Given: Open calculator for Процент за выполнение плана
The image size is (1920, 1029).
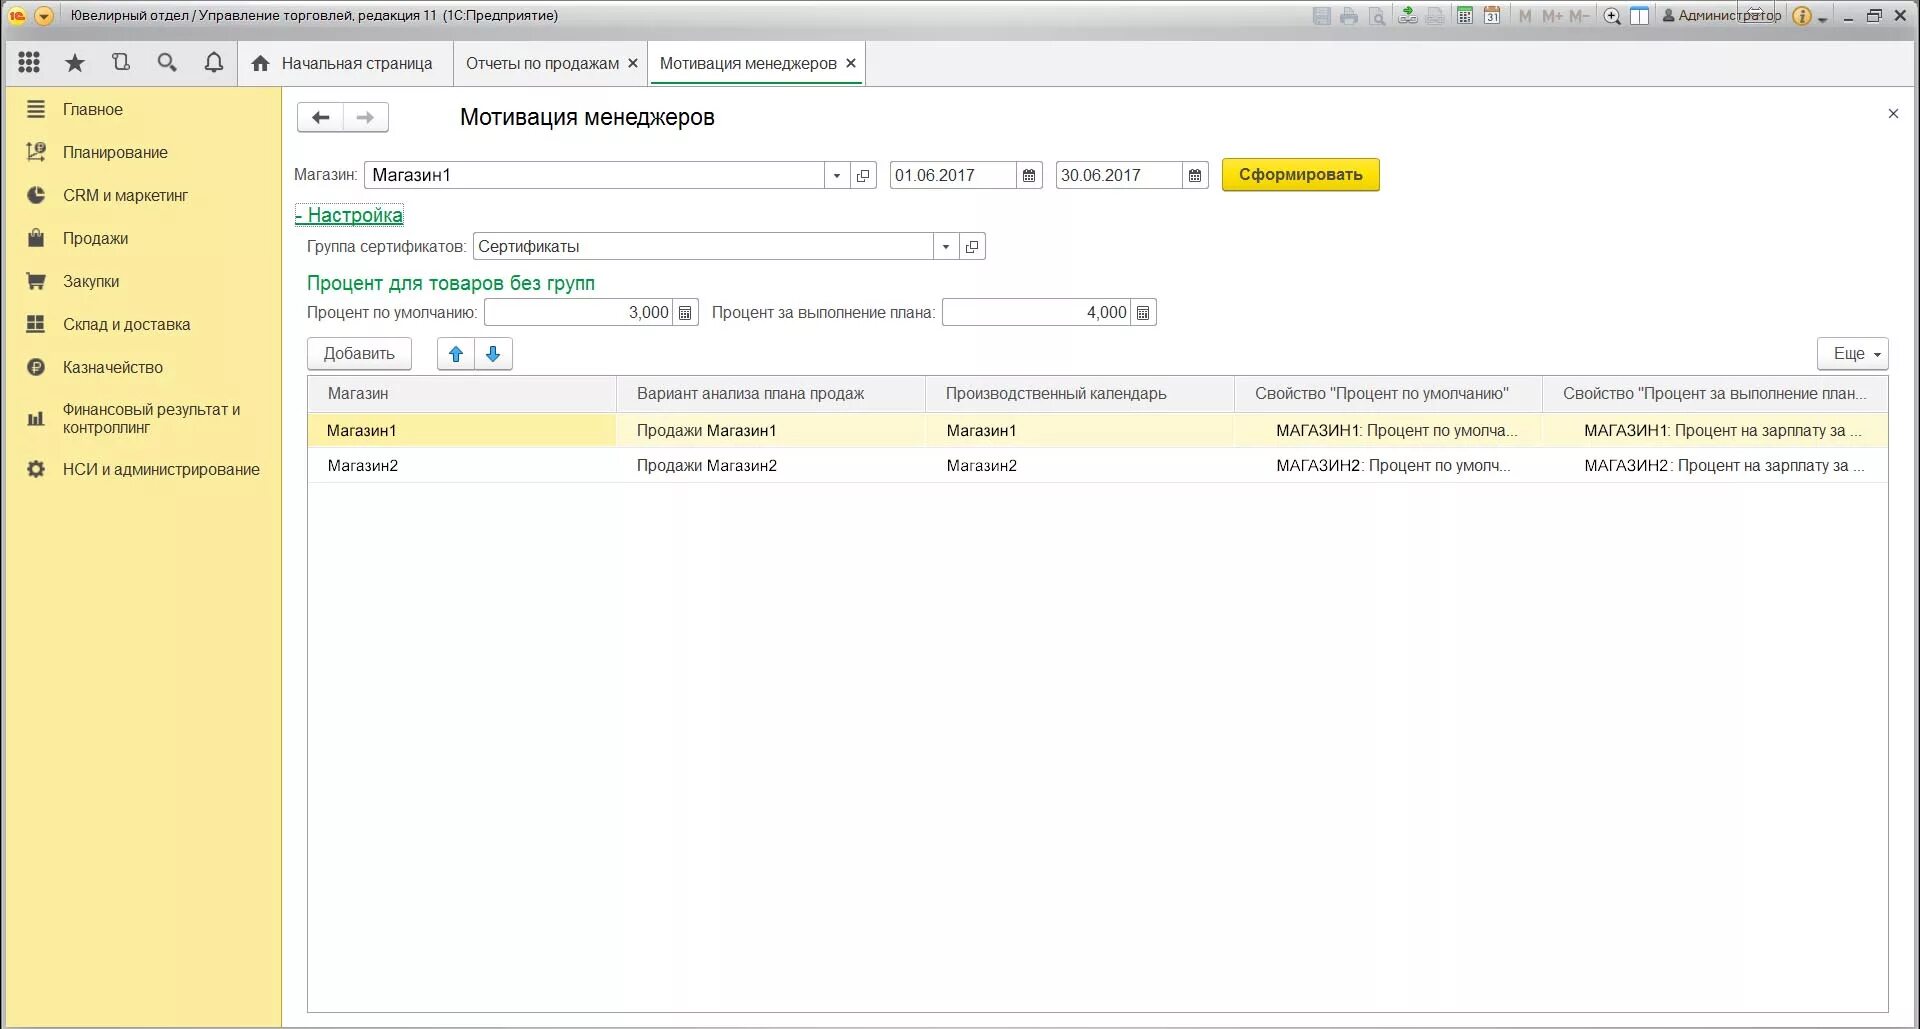Looking at the screenshot, I should (1143, 312).
